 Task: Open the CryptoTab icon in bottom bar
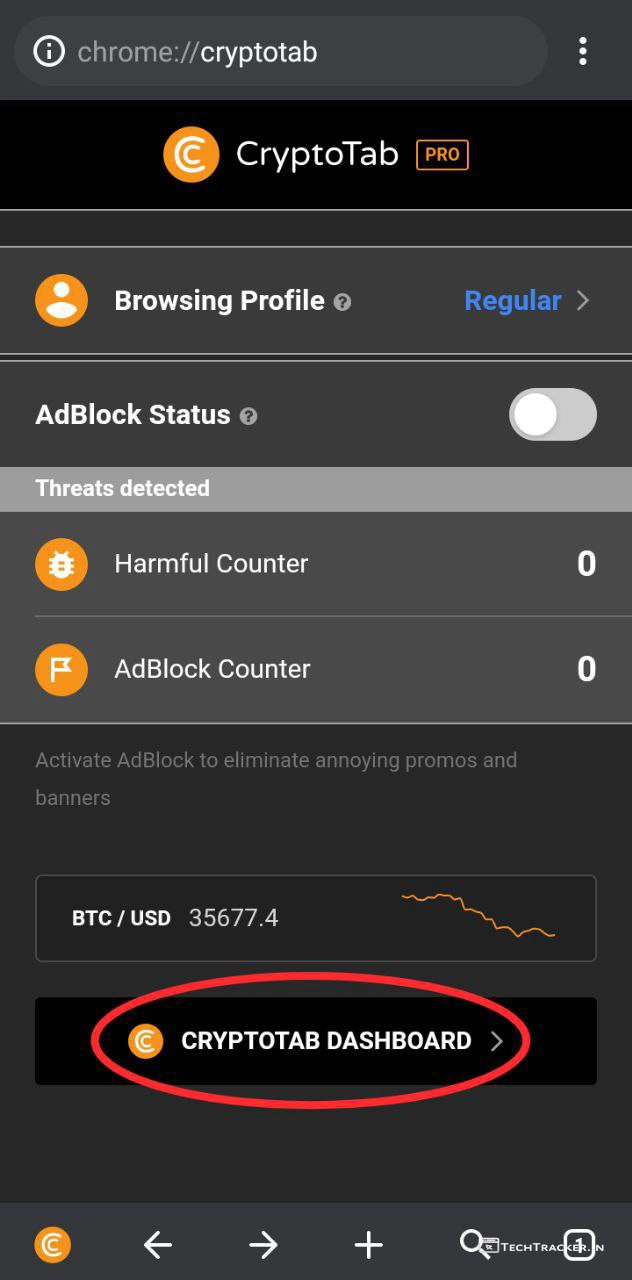point(53,1245)
